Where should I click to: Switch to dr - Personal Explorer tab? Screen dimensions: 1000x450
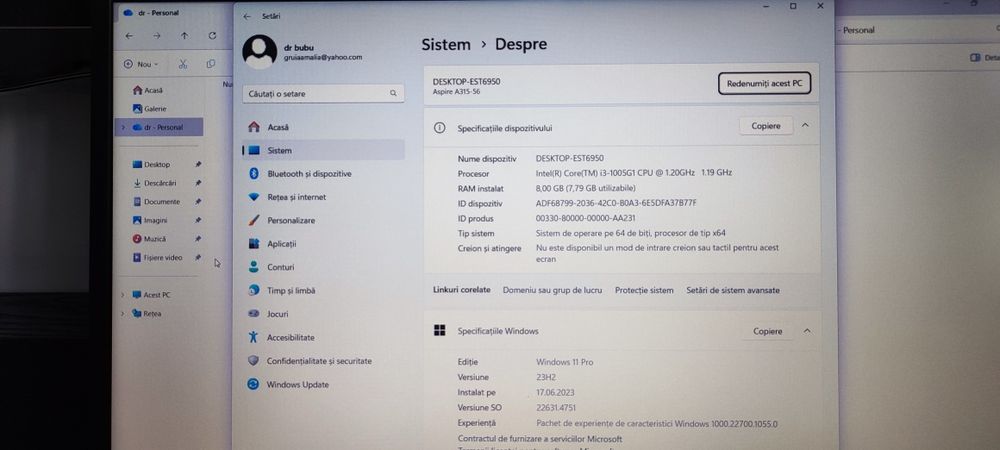[x=152, y=13]
